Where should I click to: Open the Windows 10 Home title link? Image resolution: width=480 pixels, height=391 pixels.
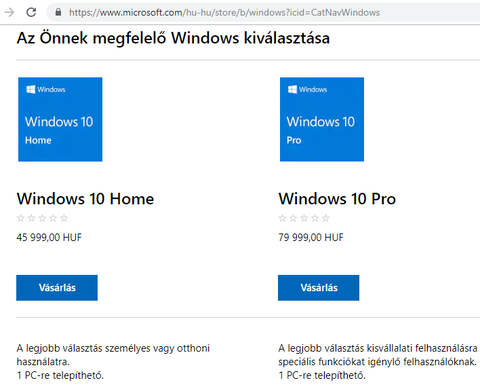point(85,199)
